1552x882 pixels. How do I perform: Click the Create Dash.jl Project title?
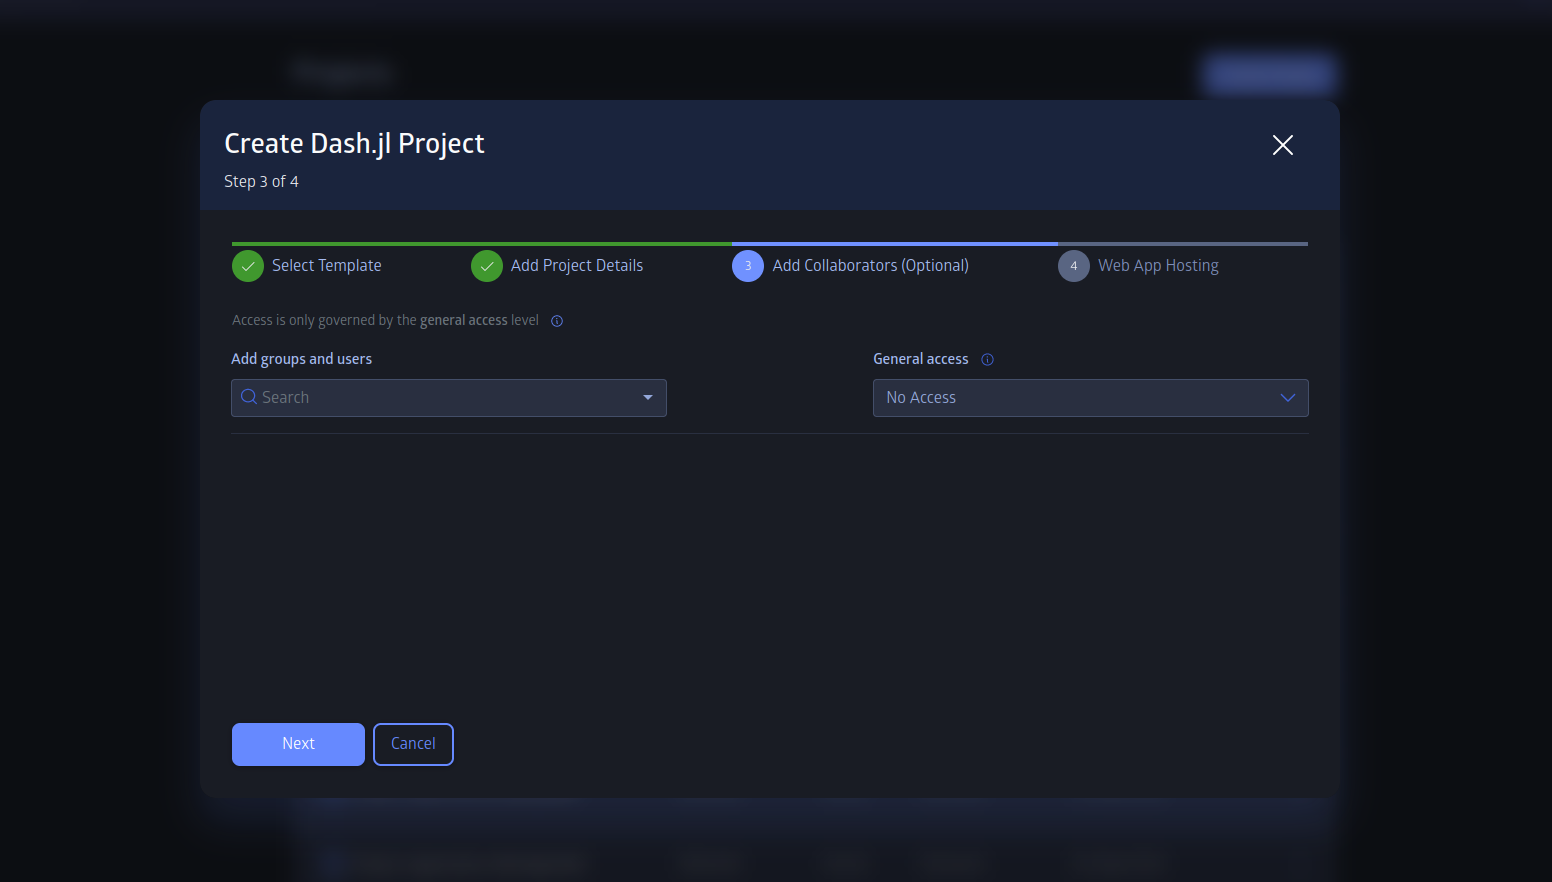pyautogui.click(x=354, y=144)
